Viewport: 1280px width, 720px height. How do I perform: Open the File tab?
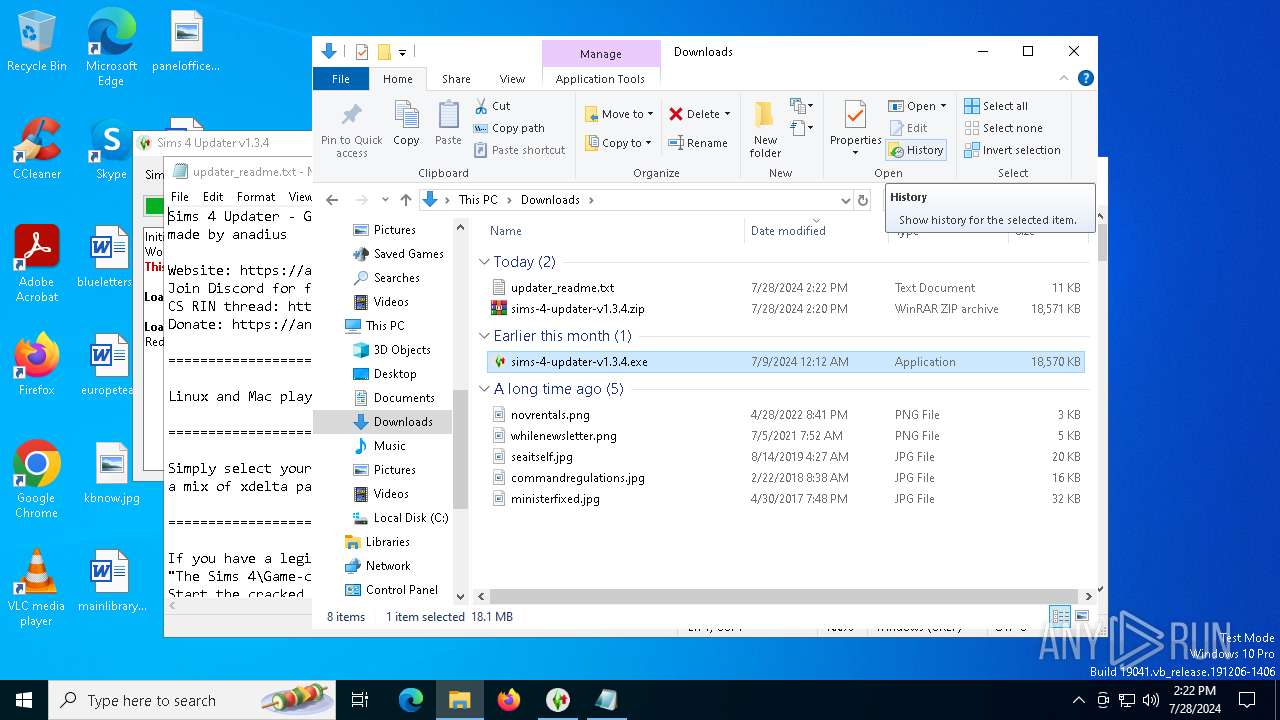pyautogui.click(x=341, y=79)
